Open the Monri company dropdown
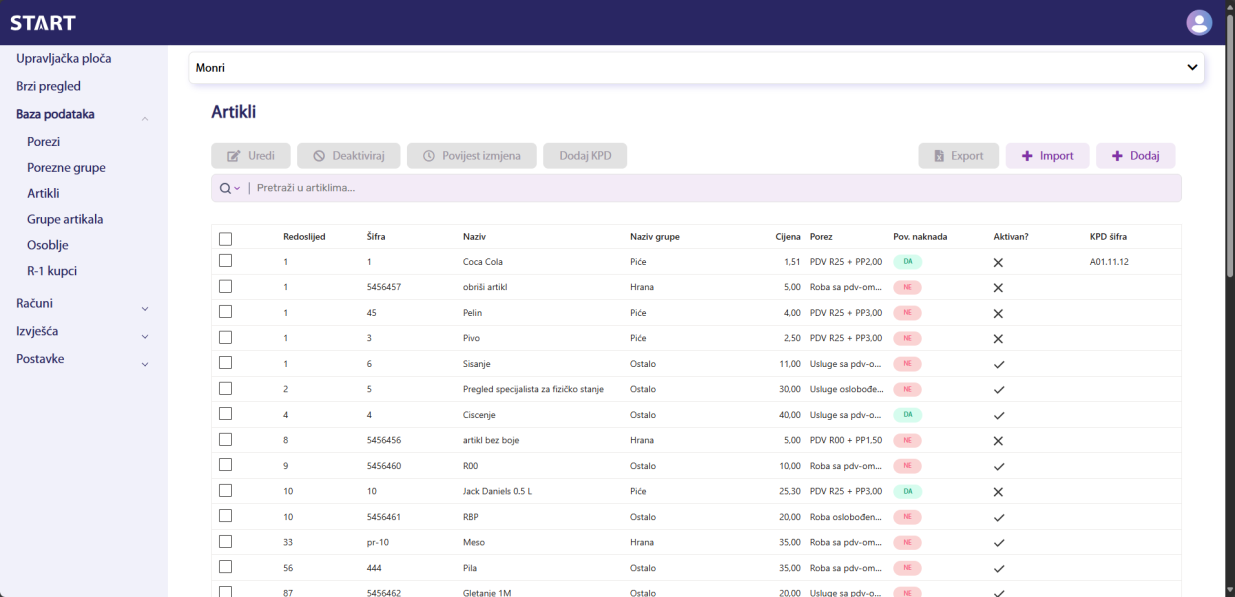 696,67
